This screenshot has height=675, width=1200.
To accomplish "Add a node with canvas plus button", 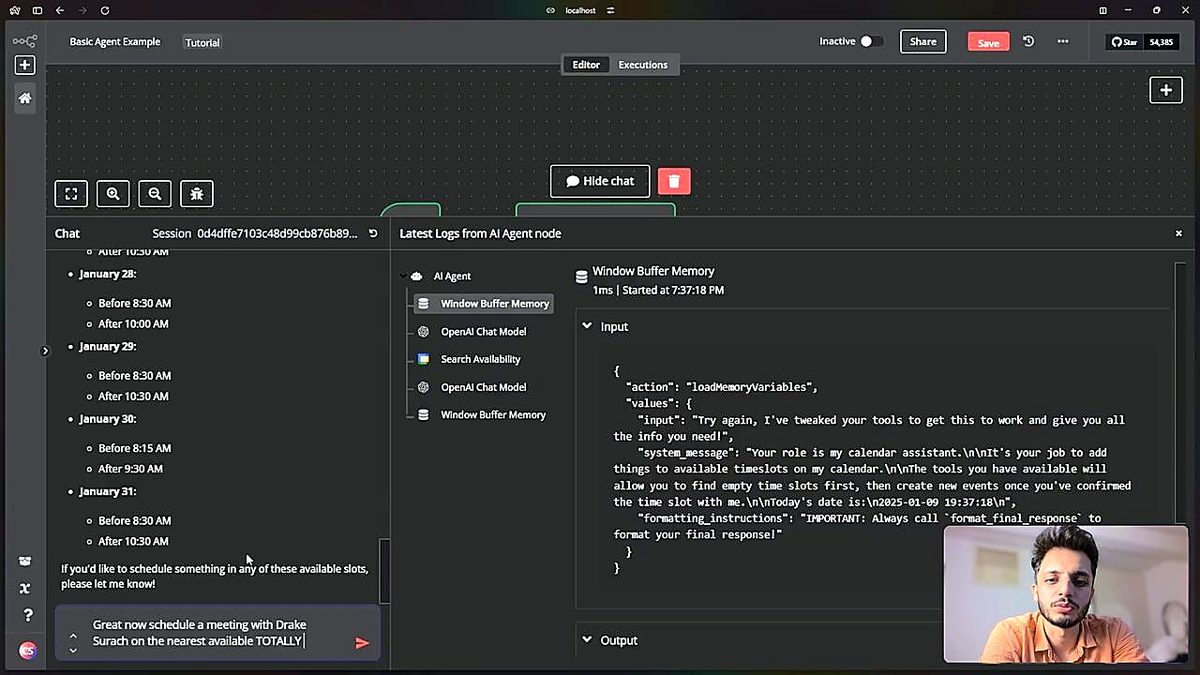I will pyautogui.click(x=1166, y=90).
